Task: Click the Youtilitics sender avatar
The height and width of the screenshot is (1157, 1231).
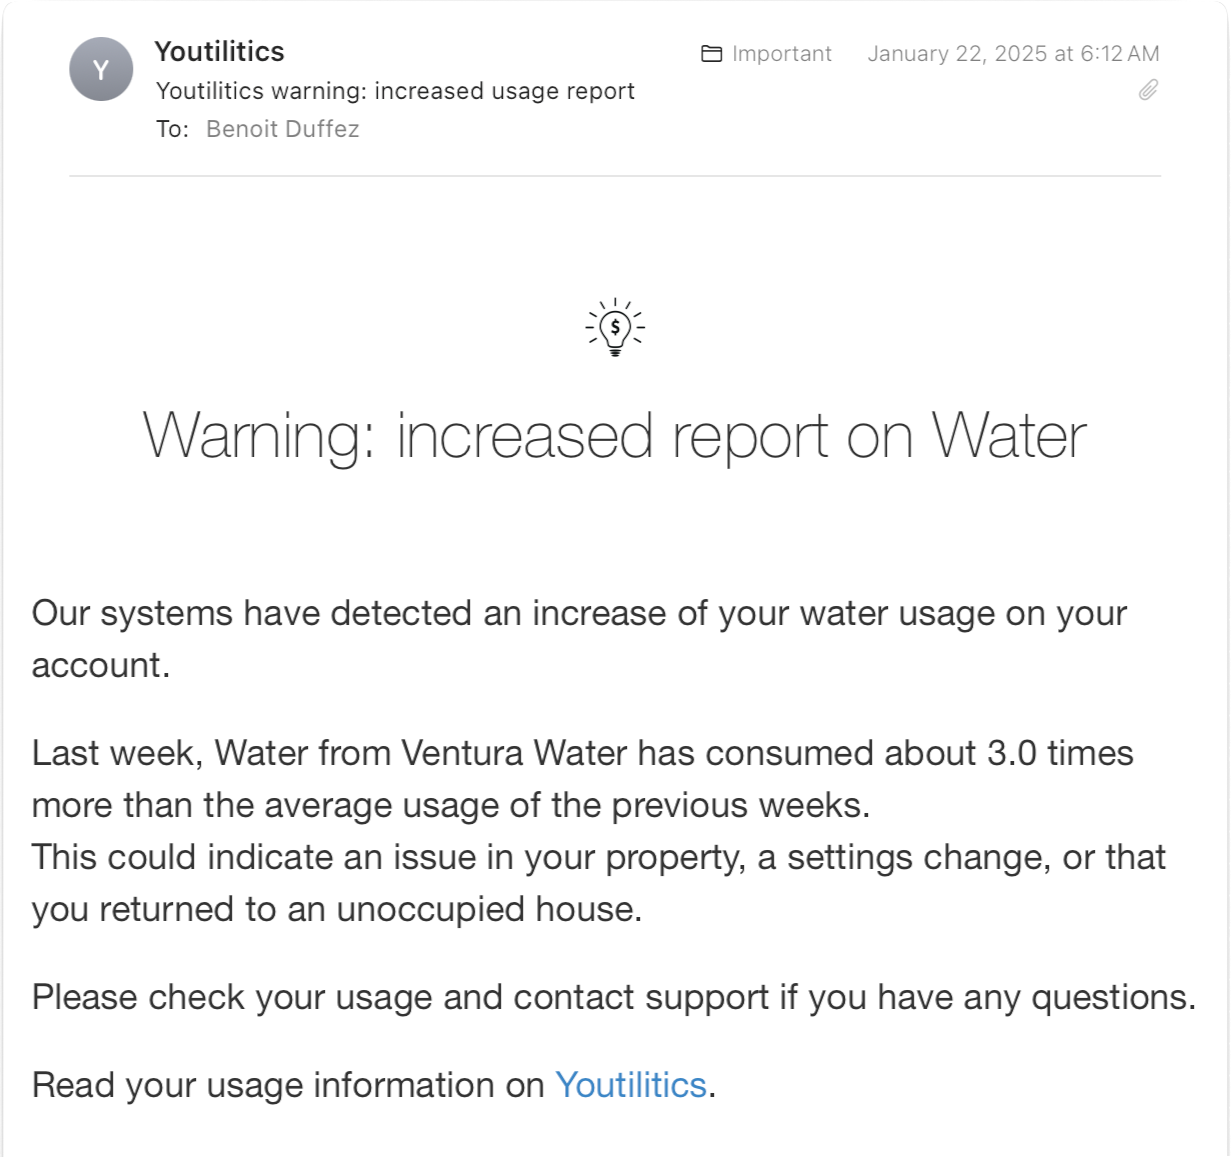Action: point(99,68)
